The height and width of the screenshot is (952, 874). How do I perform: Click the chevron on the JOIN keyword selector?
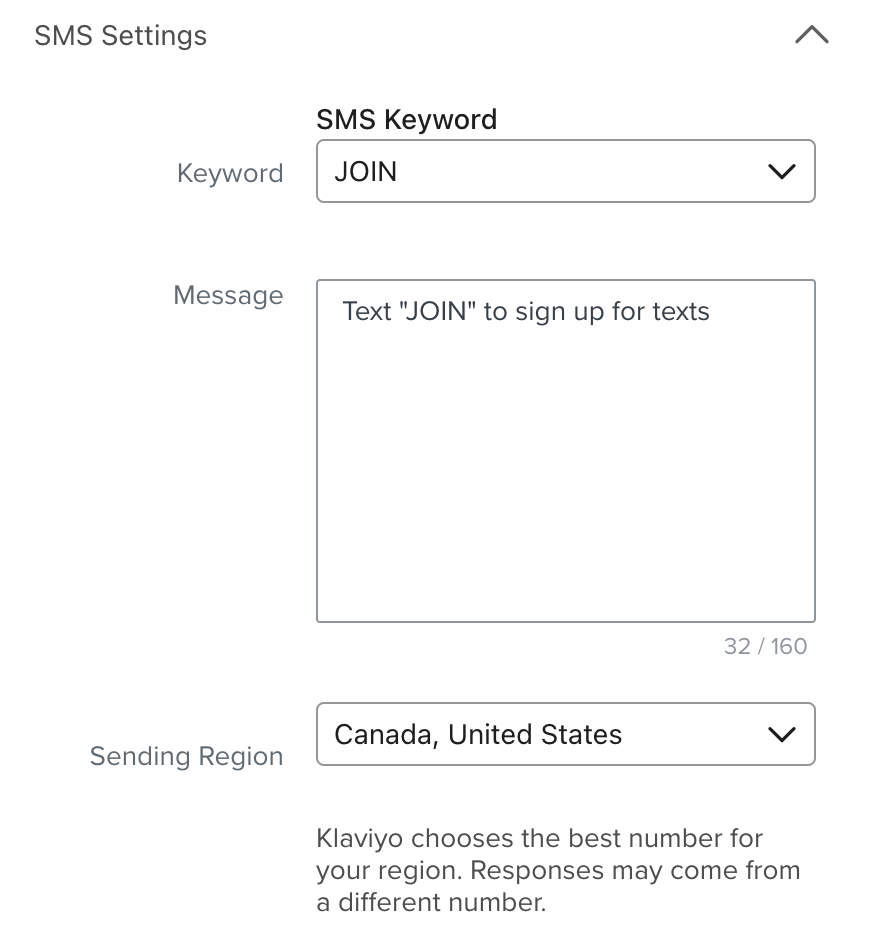pyautogui.click(x=785, y=171)
